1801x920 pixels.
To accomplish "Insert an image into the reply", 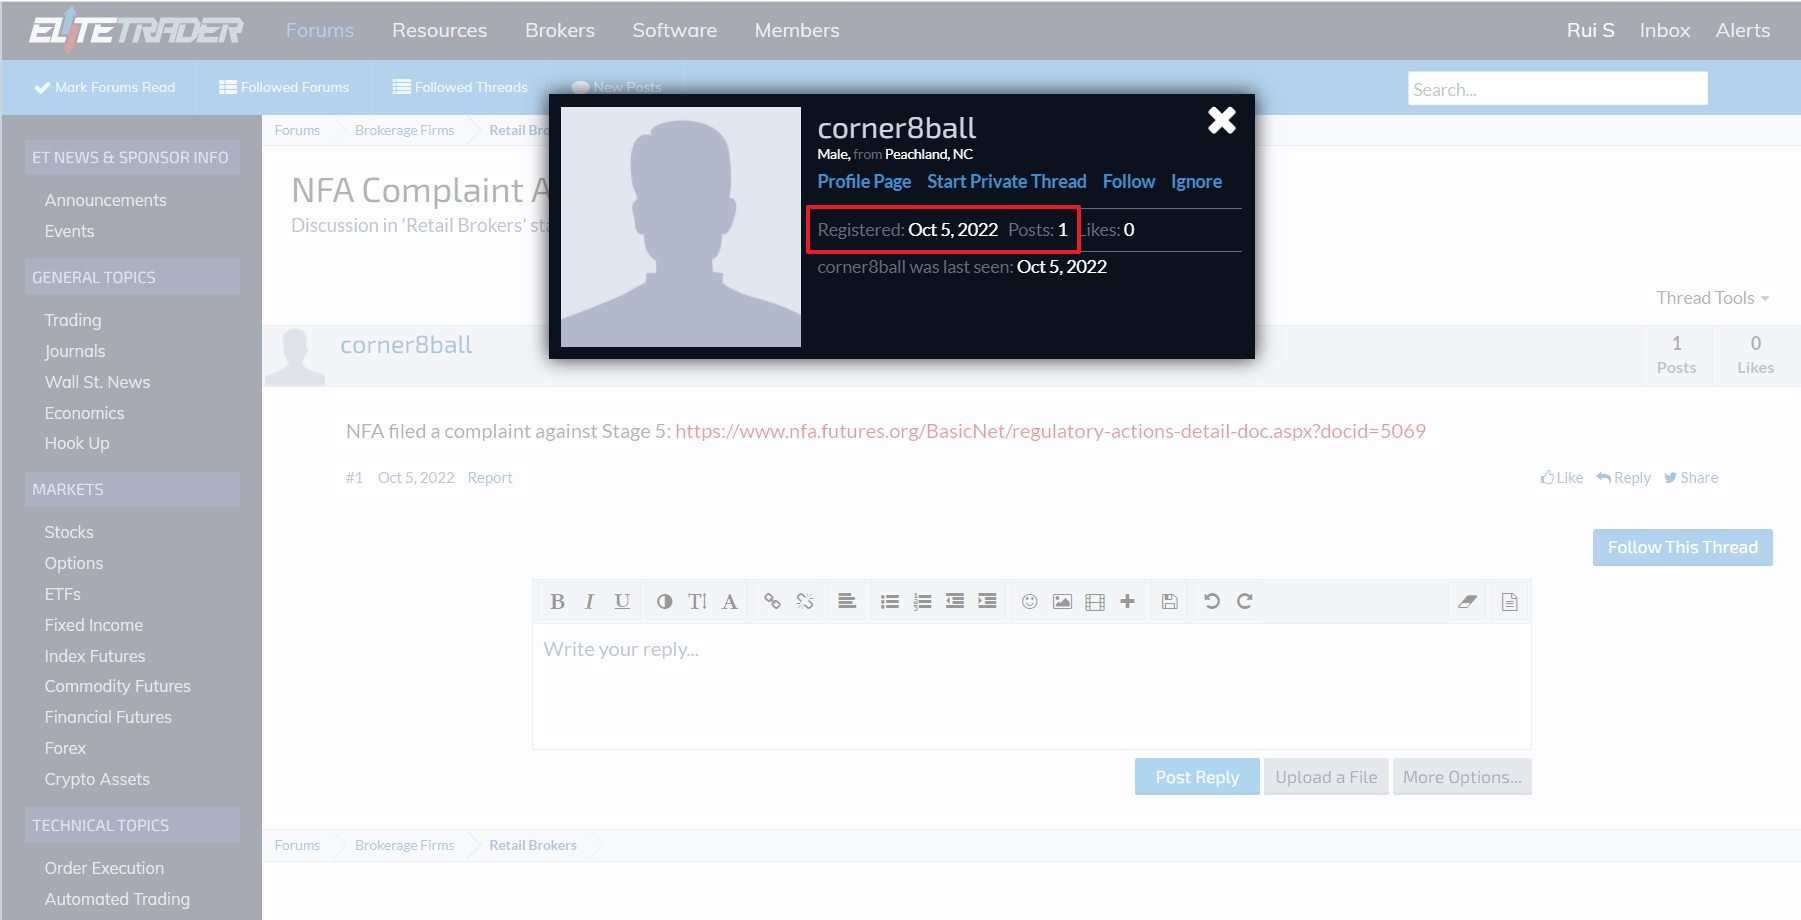I will point(1062,601).
